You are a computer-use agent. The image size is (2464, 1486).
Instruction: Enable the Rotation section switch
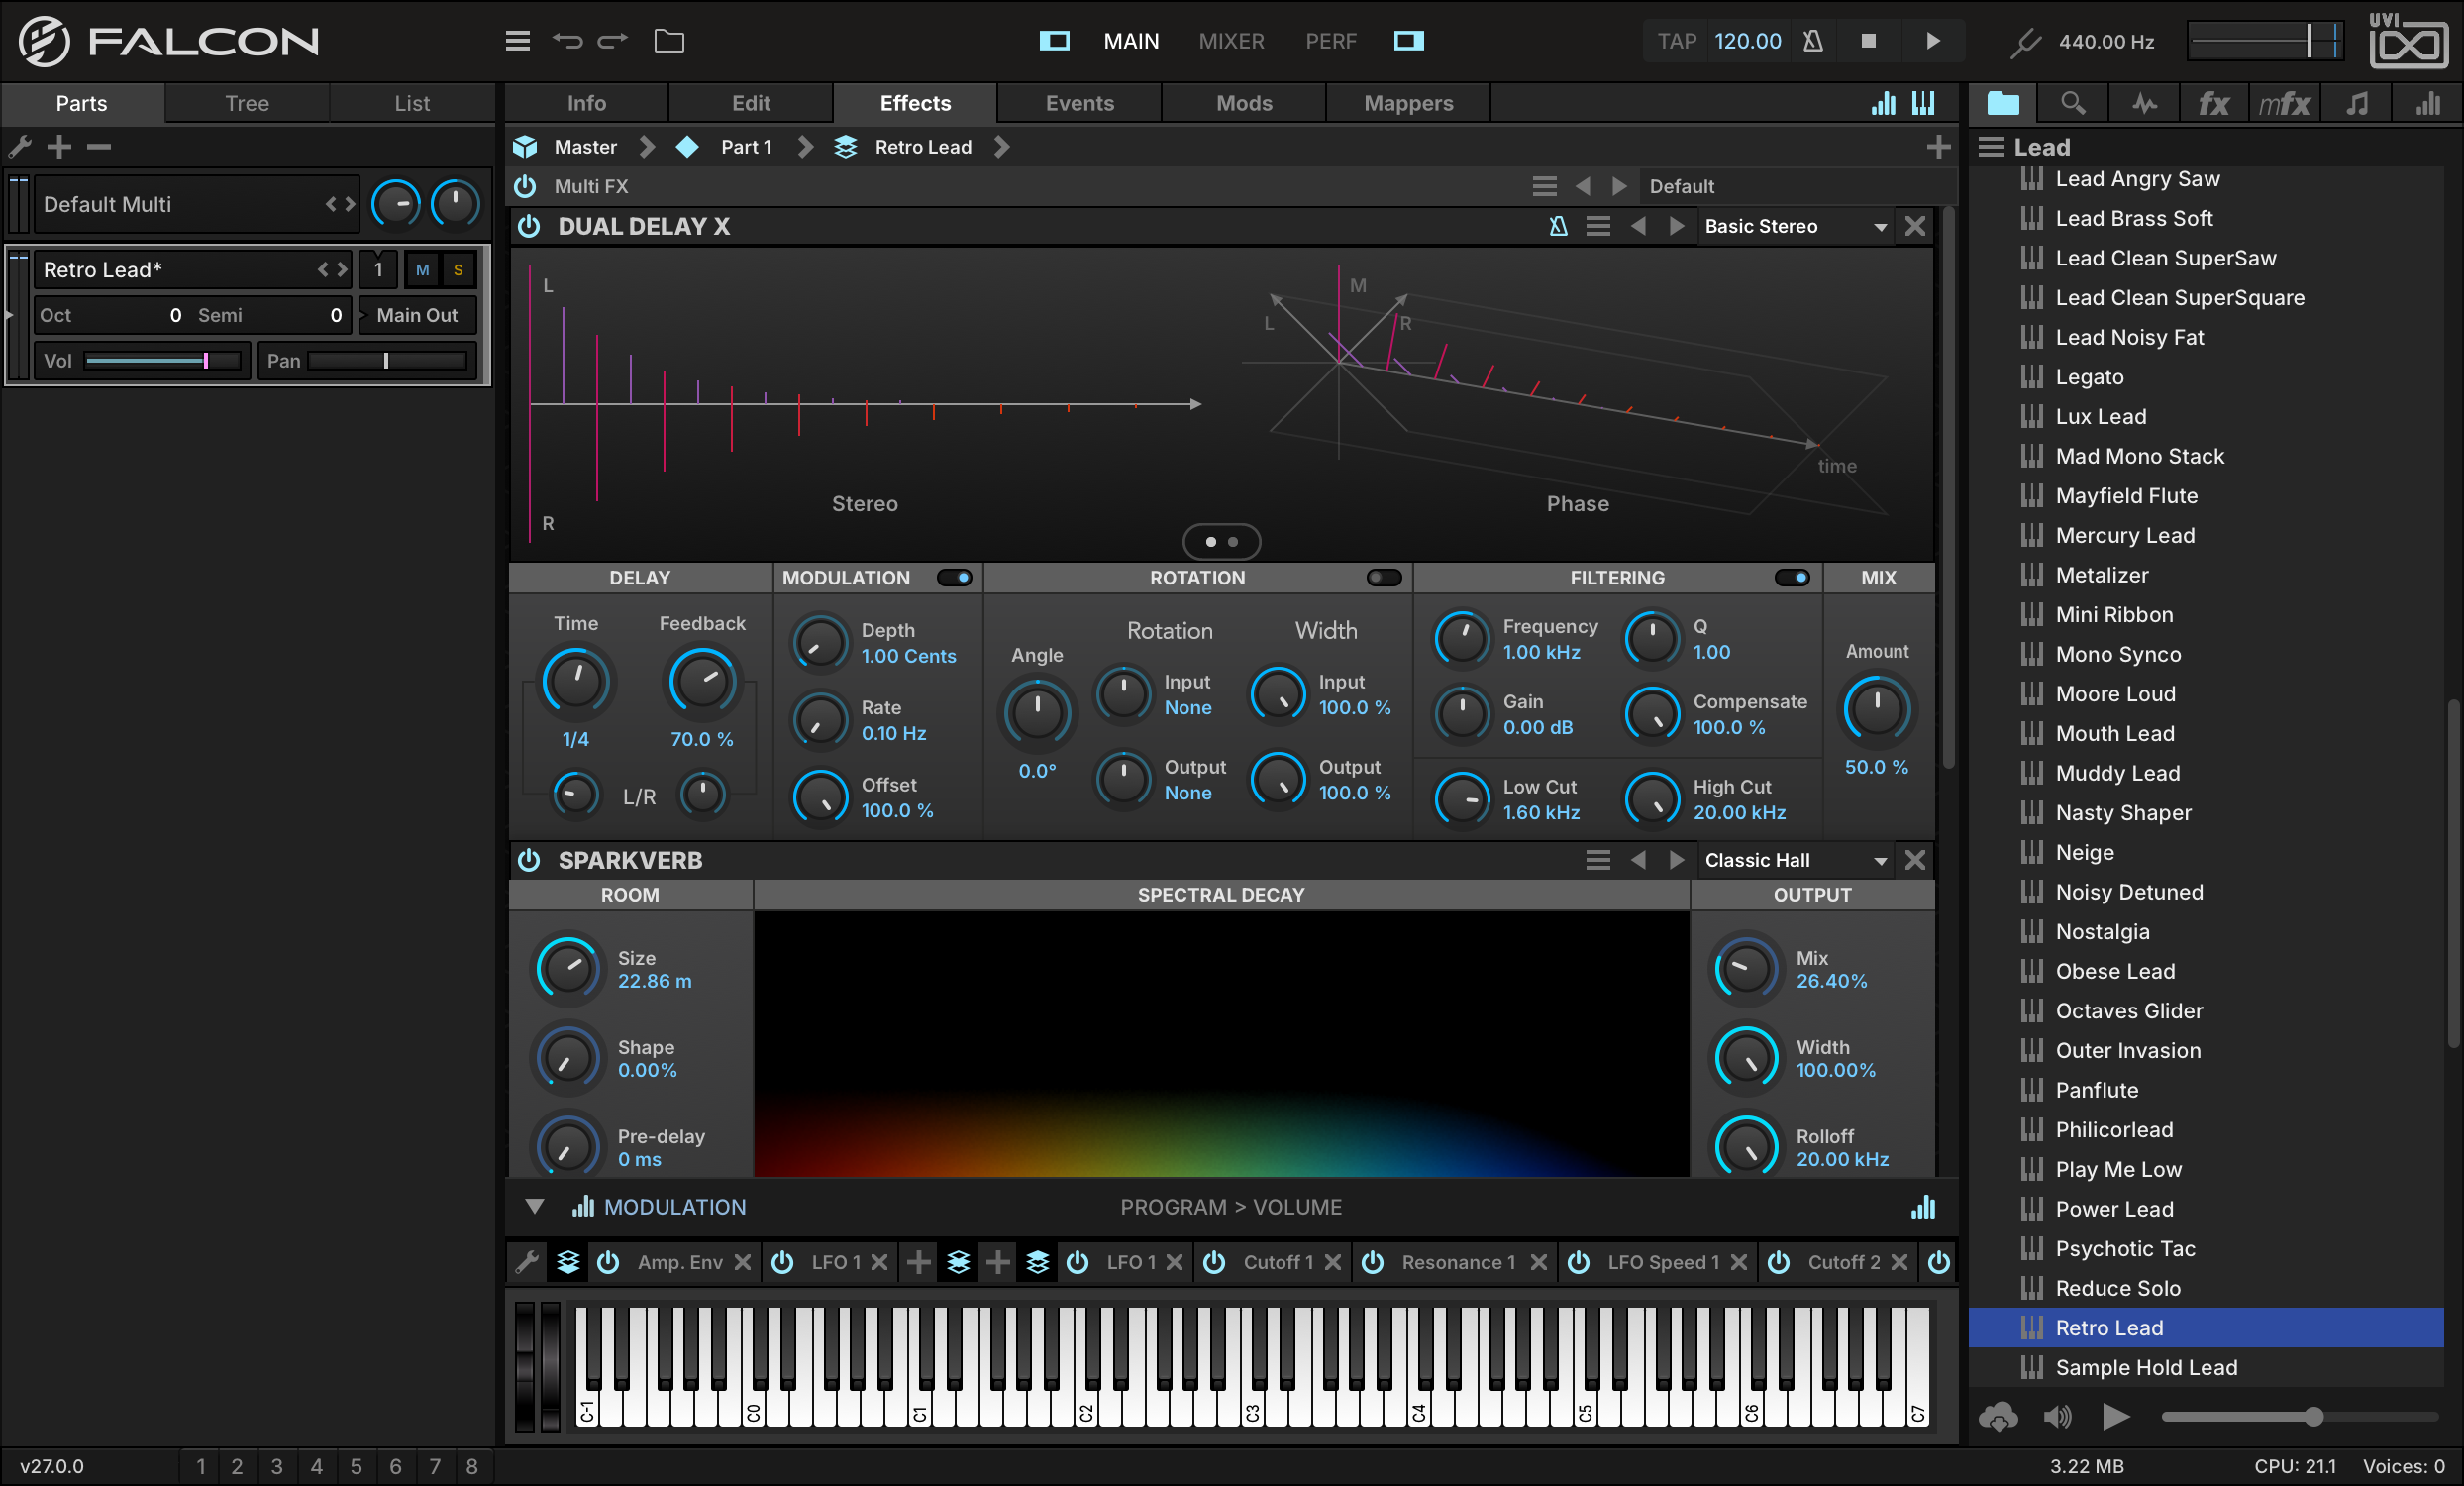click(x=1384, y=577)
